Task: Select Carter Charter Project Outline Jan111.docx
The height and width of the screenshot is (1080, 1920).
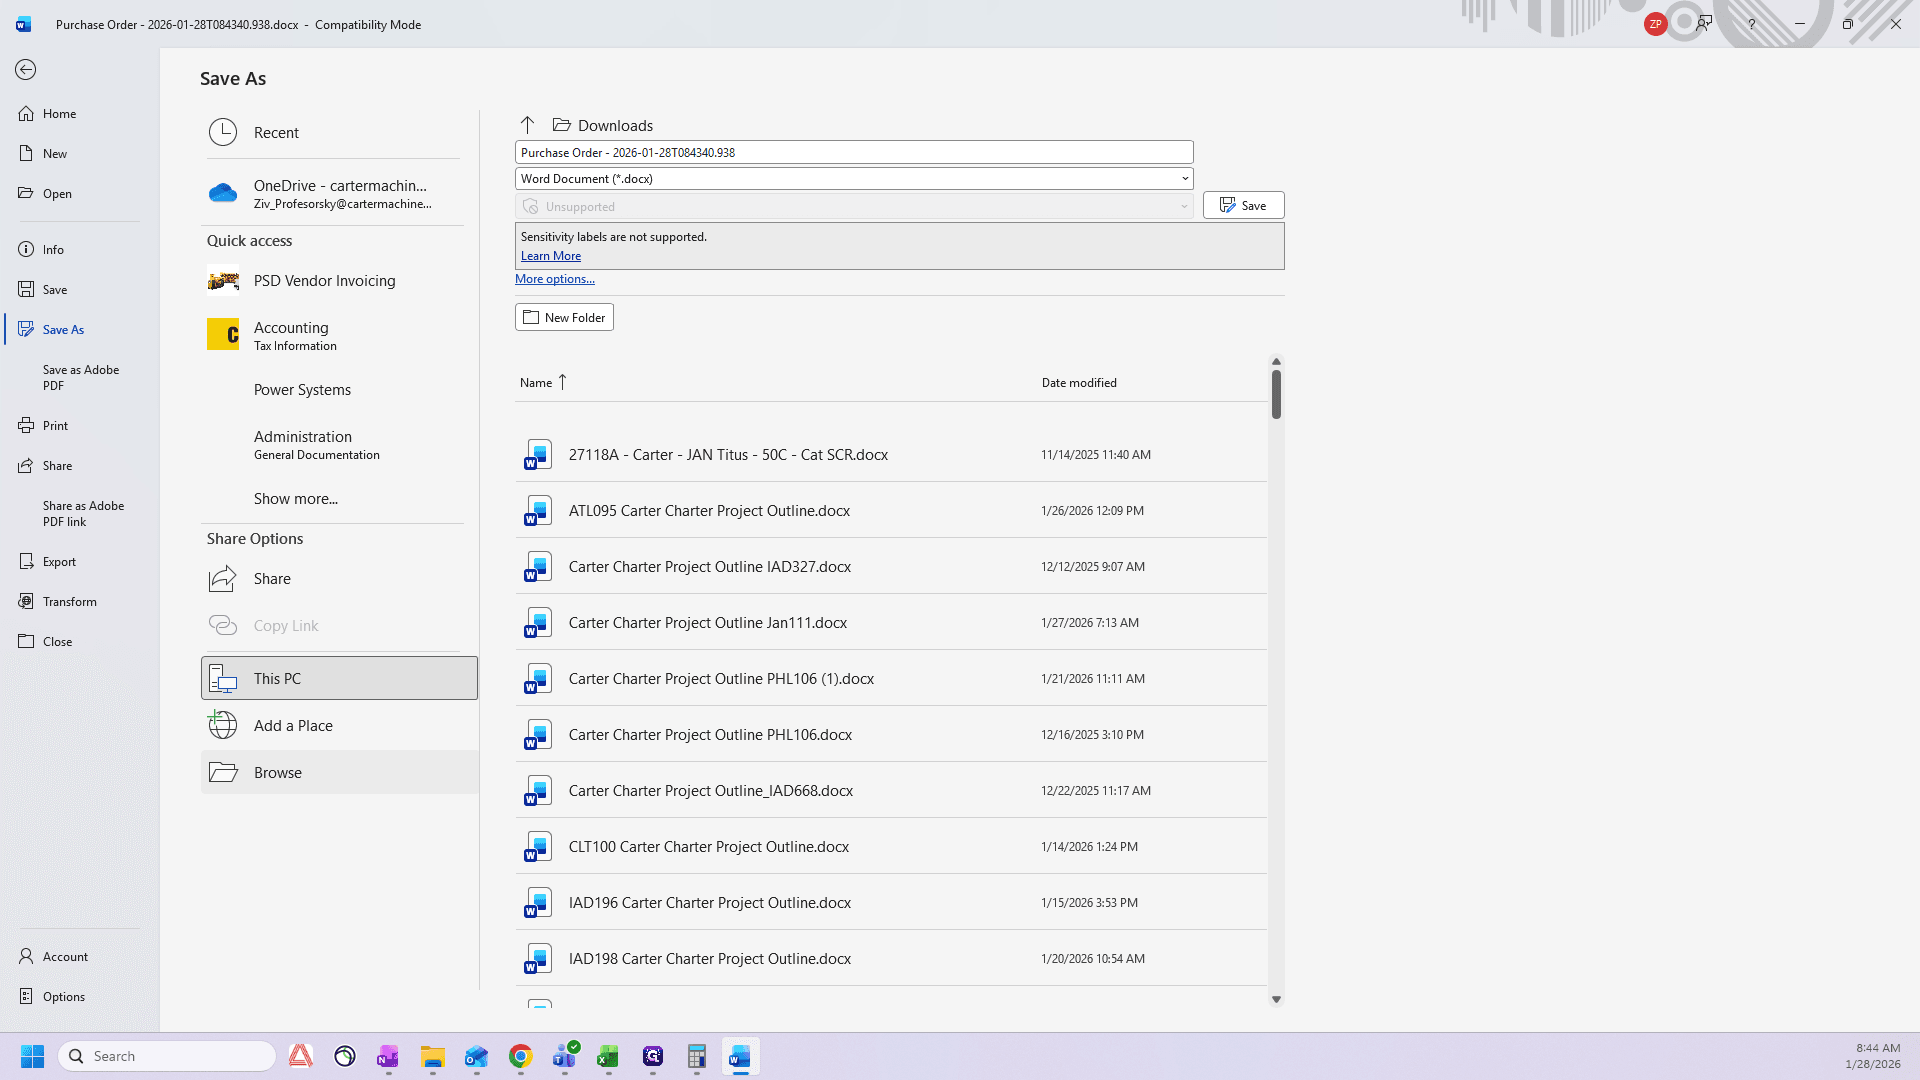Action: [890, 622]
